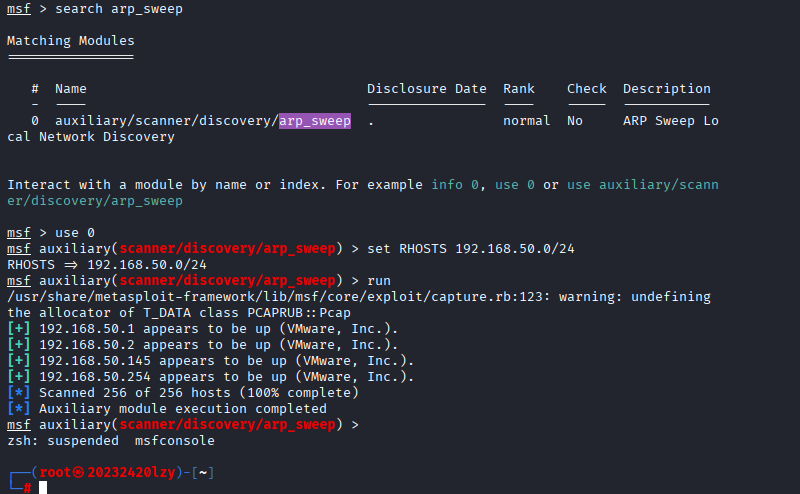Click the '192.168.50.2 appears to be up' line
The image size is (800, 494).
(203, 345)
